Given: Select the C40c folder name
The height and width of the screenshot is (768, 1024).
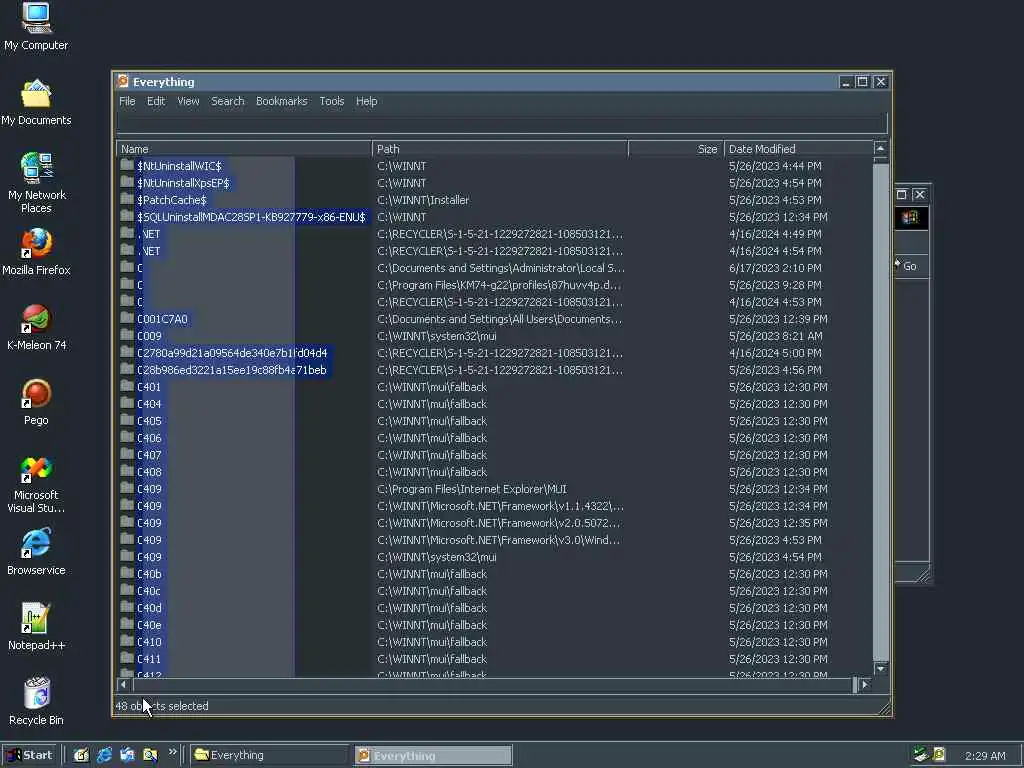Looking at the screenshot, I should tap(149, 591).
